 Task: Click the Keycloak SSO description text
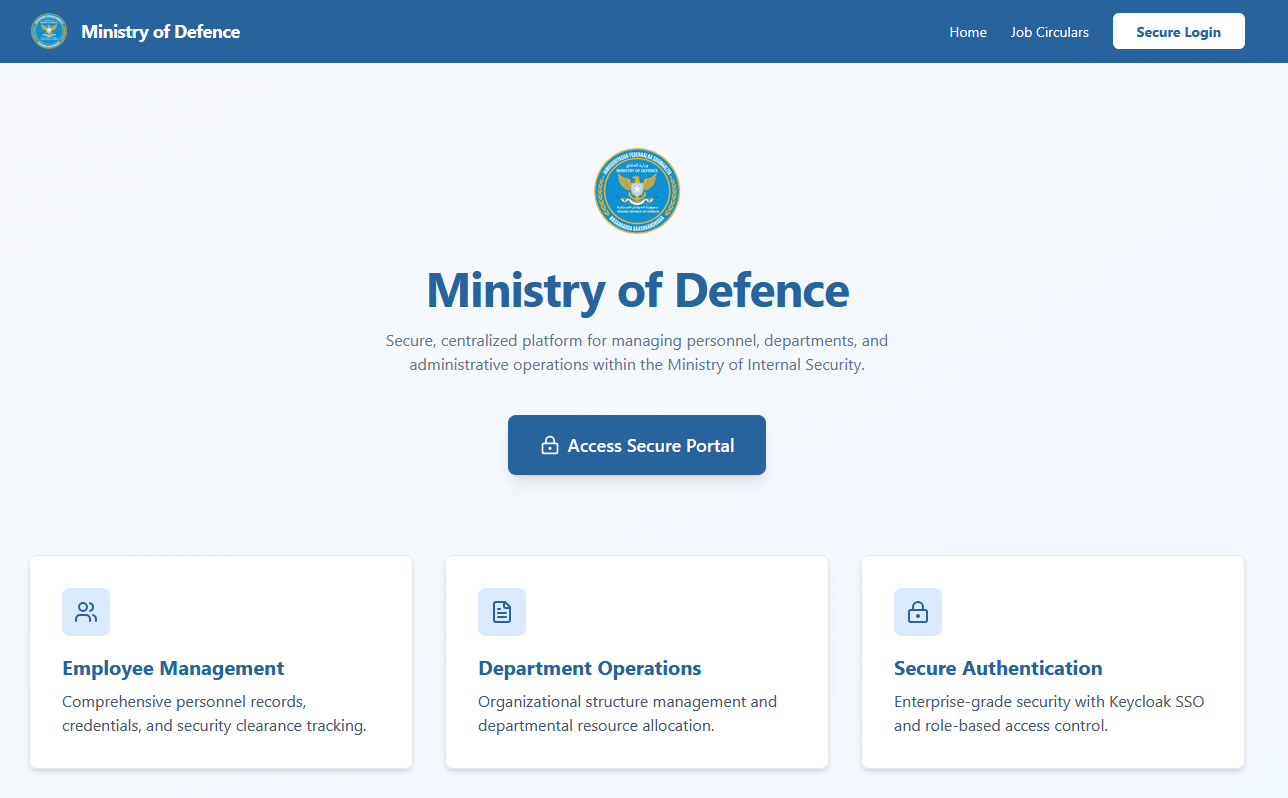[1048, 714]
